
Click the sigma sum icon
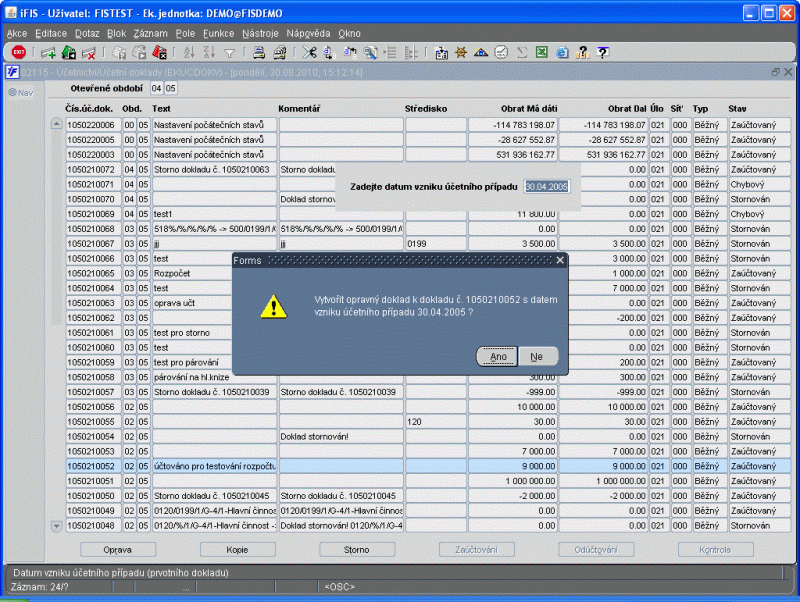click(521, 52)
